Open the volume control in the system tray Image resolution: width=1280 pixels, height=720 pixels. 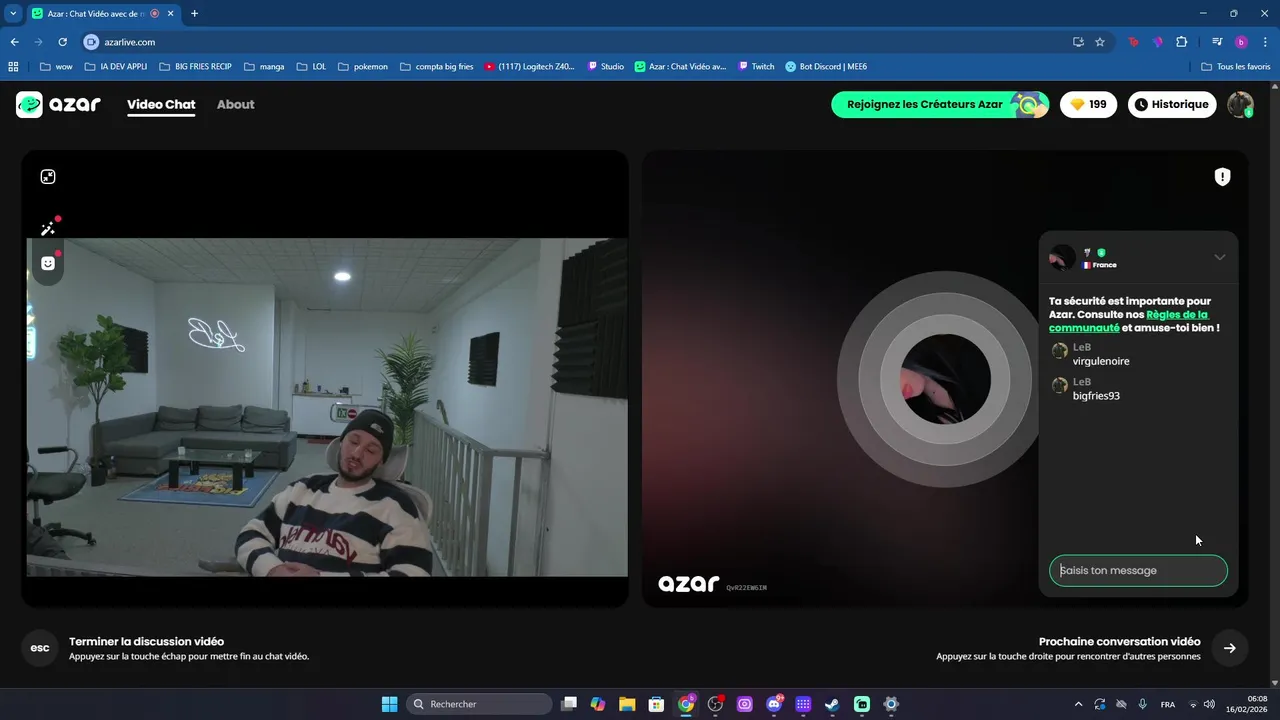pyautogui.click(x=1210, y=704)
